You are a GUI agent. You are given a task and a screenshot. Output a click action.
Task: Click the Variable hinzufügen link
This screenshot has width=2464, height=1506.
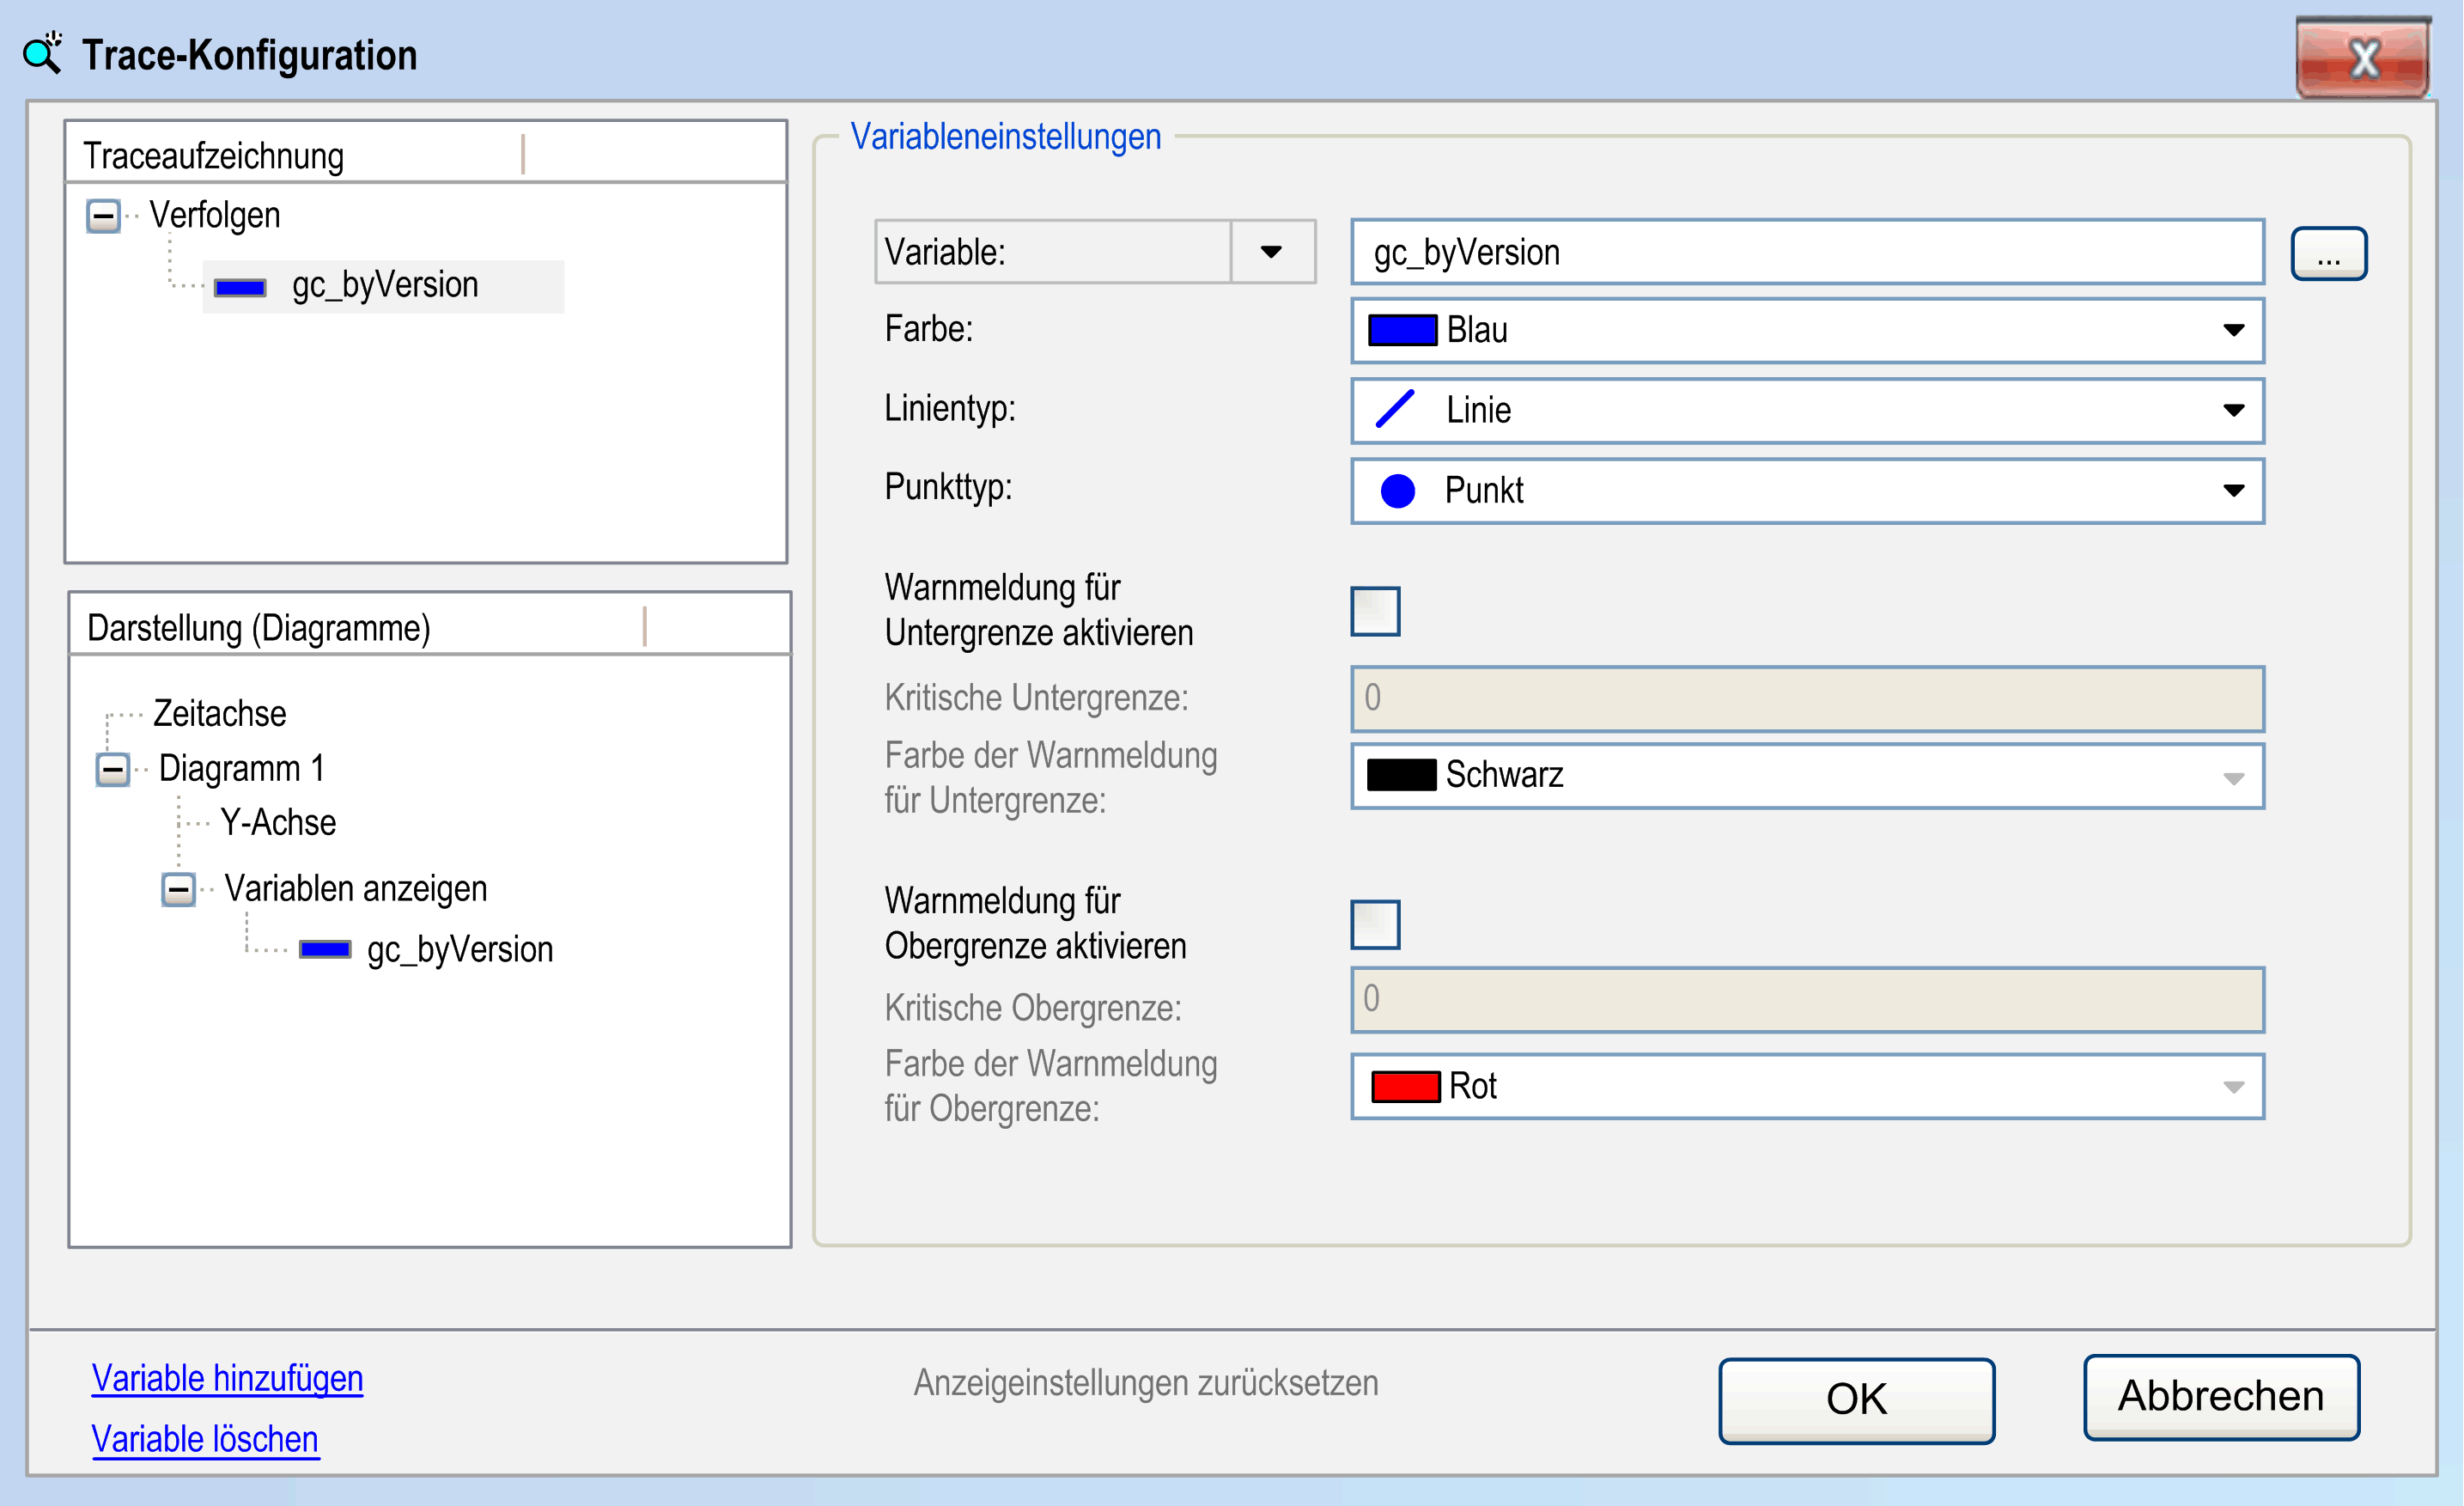click(x=227, y=1378)
